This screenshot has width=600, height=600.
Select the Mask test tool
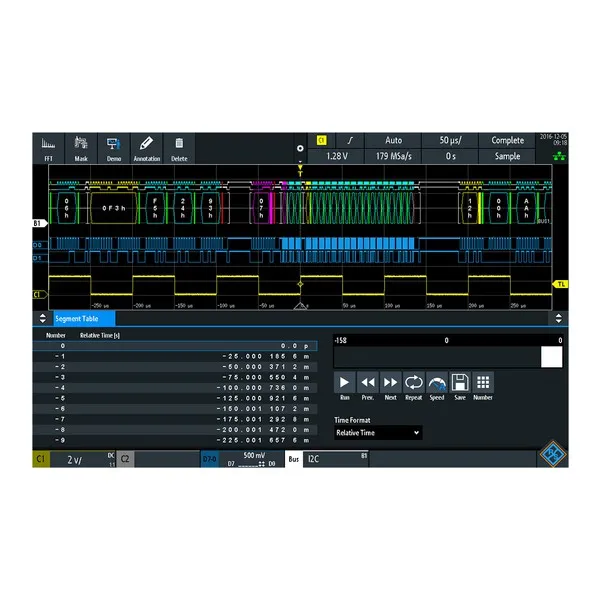point(81,148)
